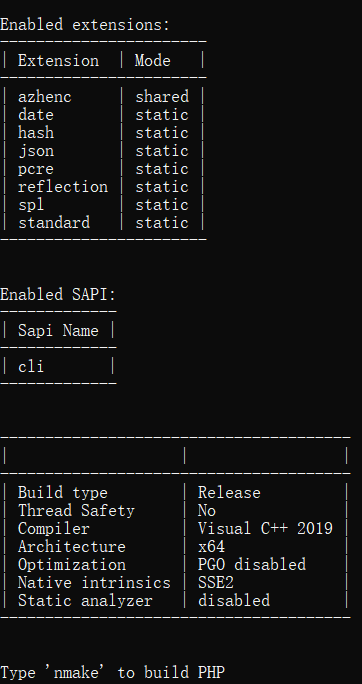Click 'static' mode in the pcre row

click(x=162, y=169)
